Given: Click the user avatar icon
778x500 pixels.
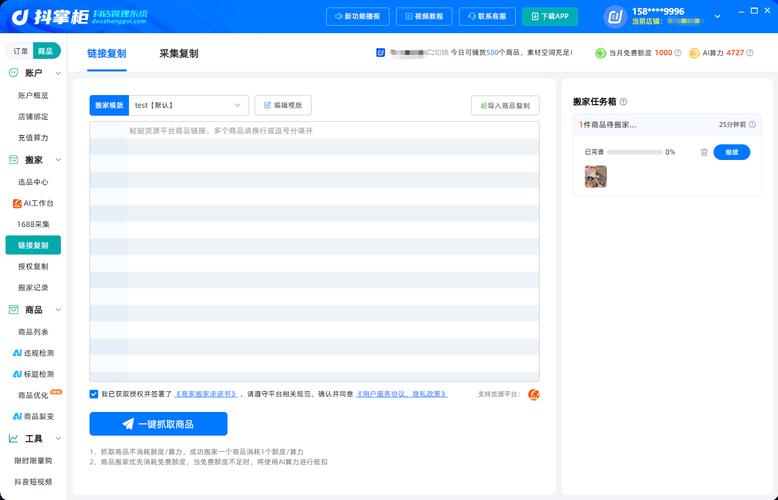Looking at the screenshot, I should pyautogui.click(x=615, y=17).
